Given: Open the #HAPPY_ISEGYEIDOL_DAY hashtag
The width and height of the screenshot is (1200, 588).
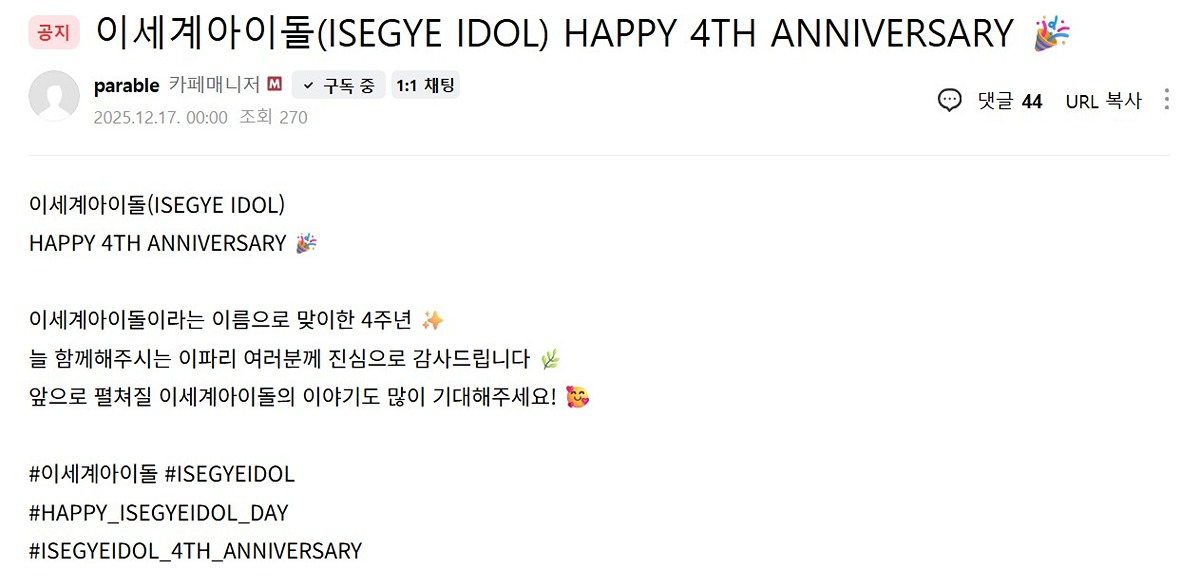Looking at the screenshot, I should 158,513.
